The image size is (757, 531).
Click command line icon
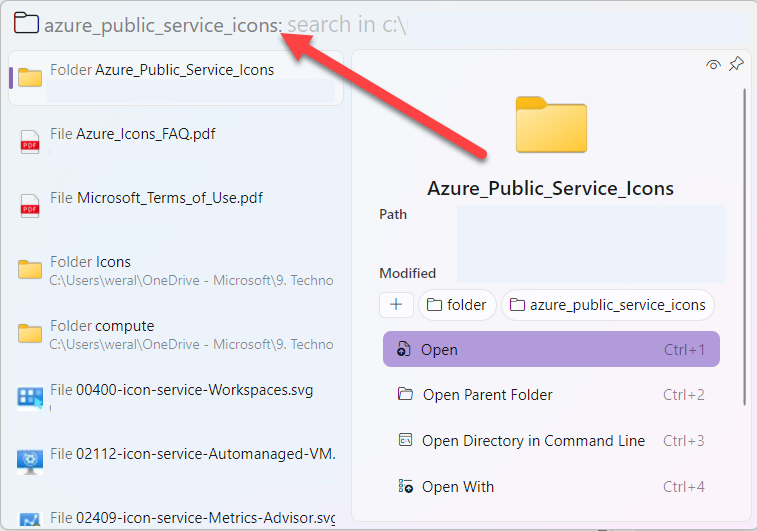405,440
